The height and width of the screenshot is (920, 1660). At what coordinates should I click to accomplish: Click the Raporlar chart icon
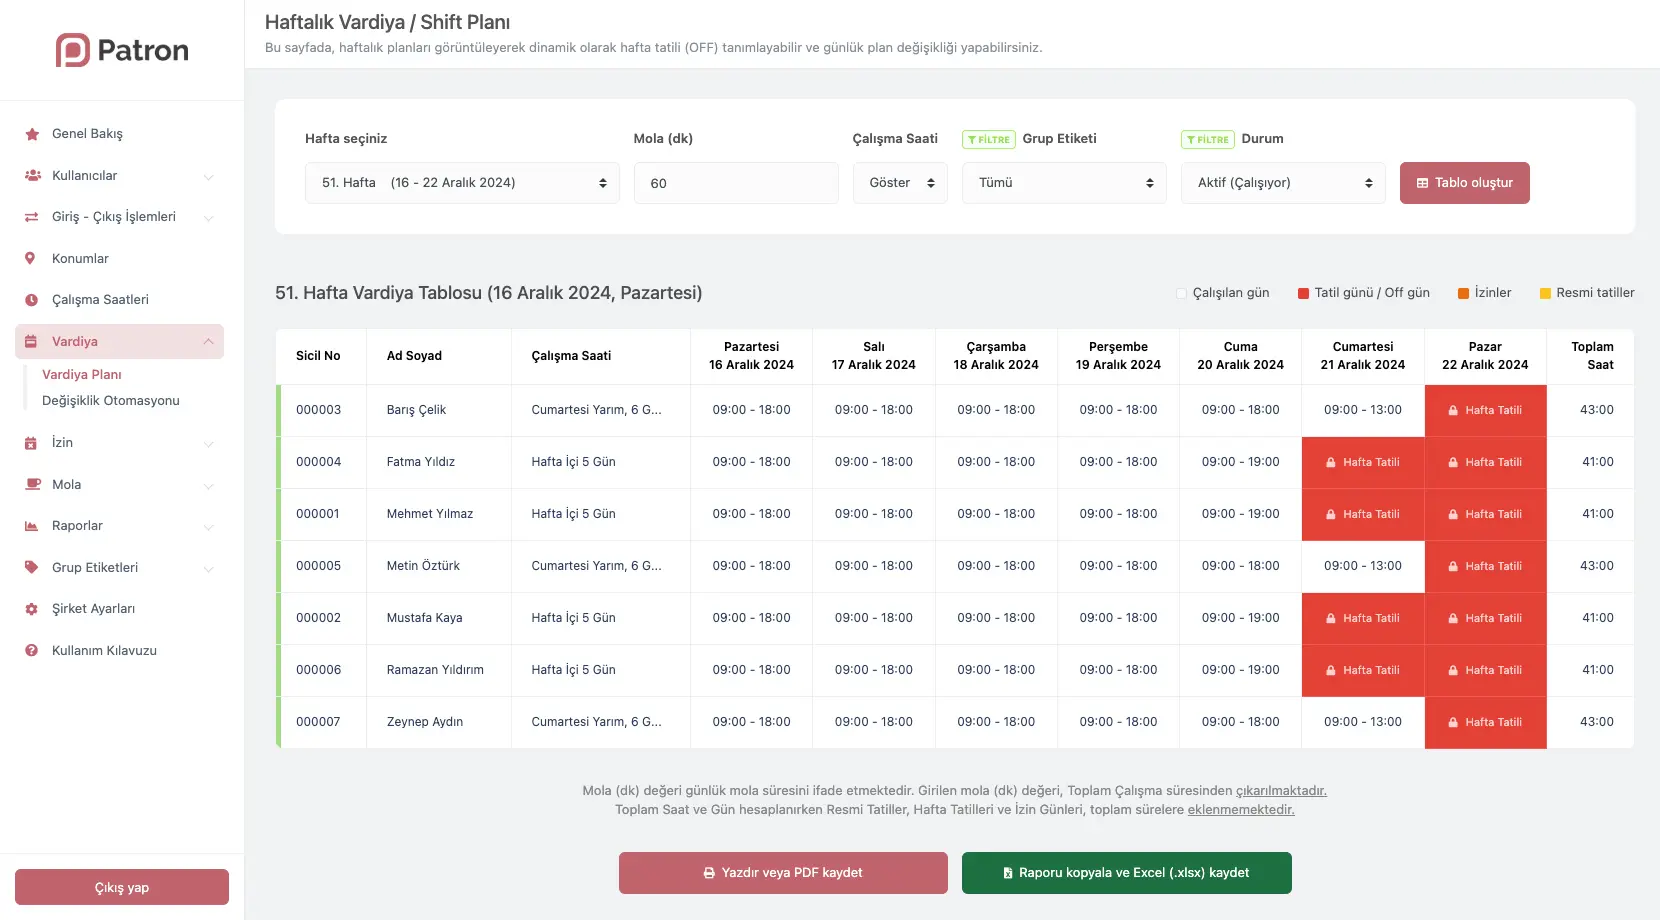pyautogui.click(x=32, y=526)
